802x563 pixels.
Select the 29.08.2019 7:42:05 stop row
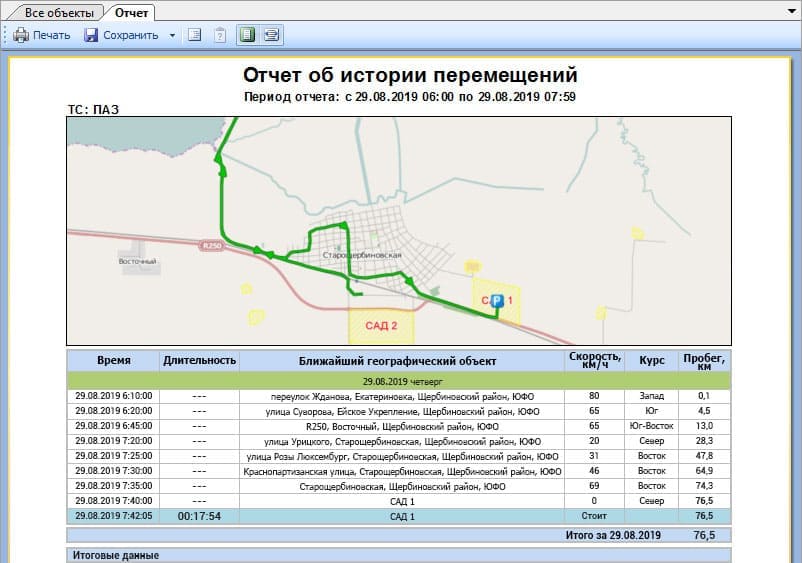[x=398, y=516]
